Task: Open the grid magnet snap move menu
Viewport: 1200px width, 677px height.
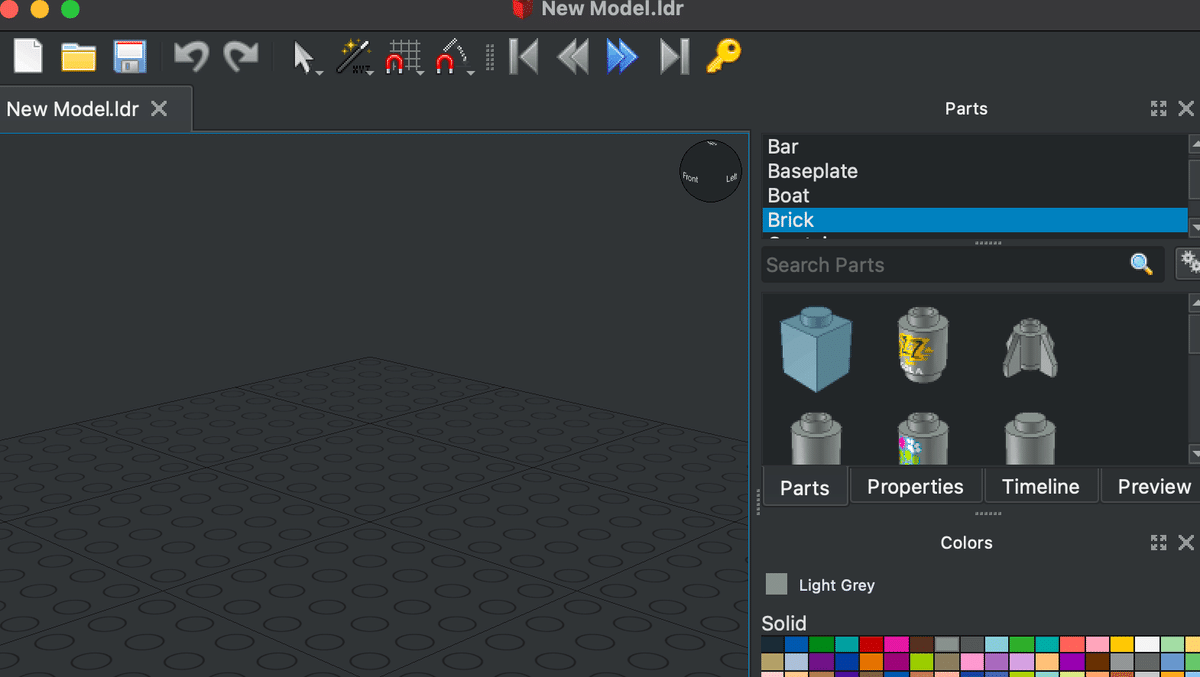Action: [405, 58]
